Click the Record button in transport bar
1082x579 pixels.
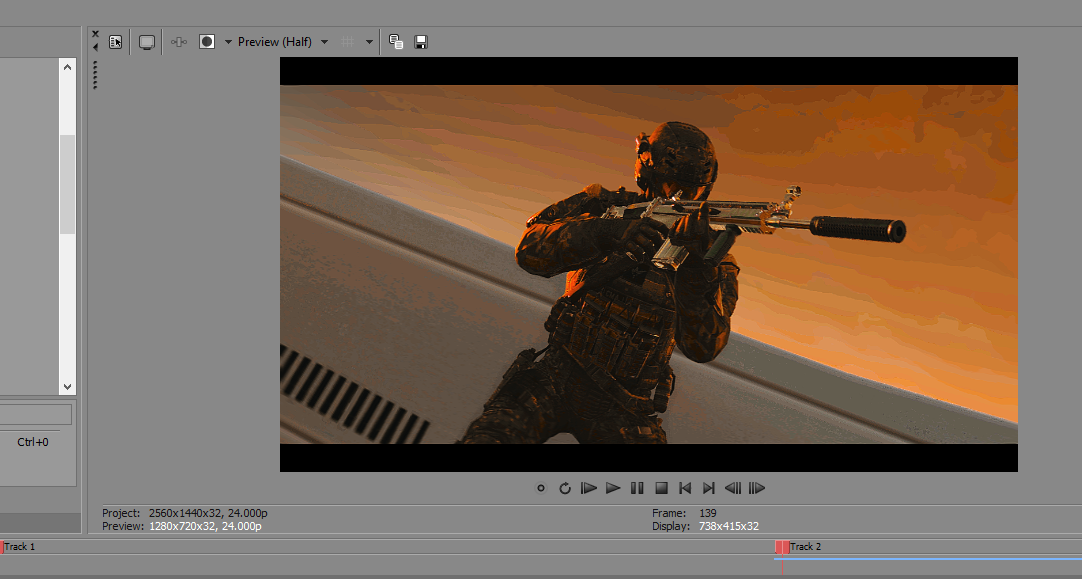tap(541, 488)
